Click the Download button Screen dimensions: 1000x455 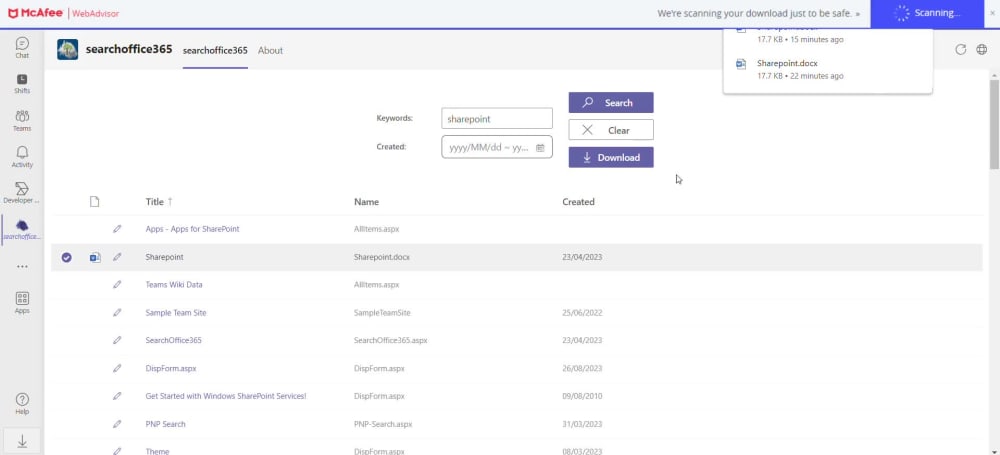(611, 158)
